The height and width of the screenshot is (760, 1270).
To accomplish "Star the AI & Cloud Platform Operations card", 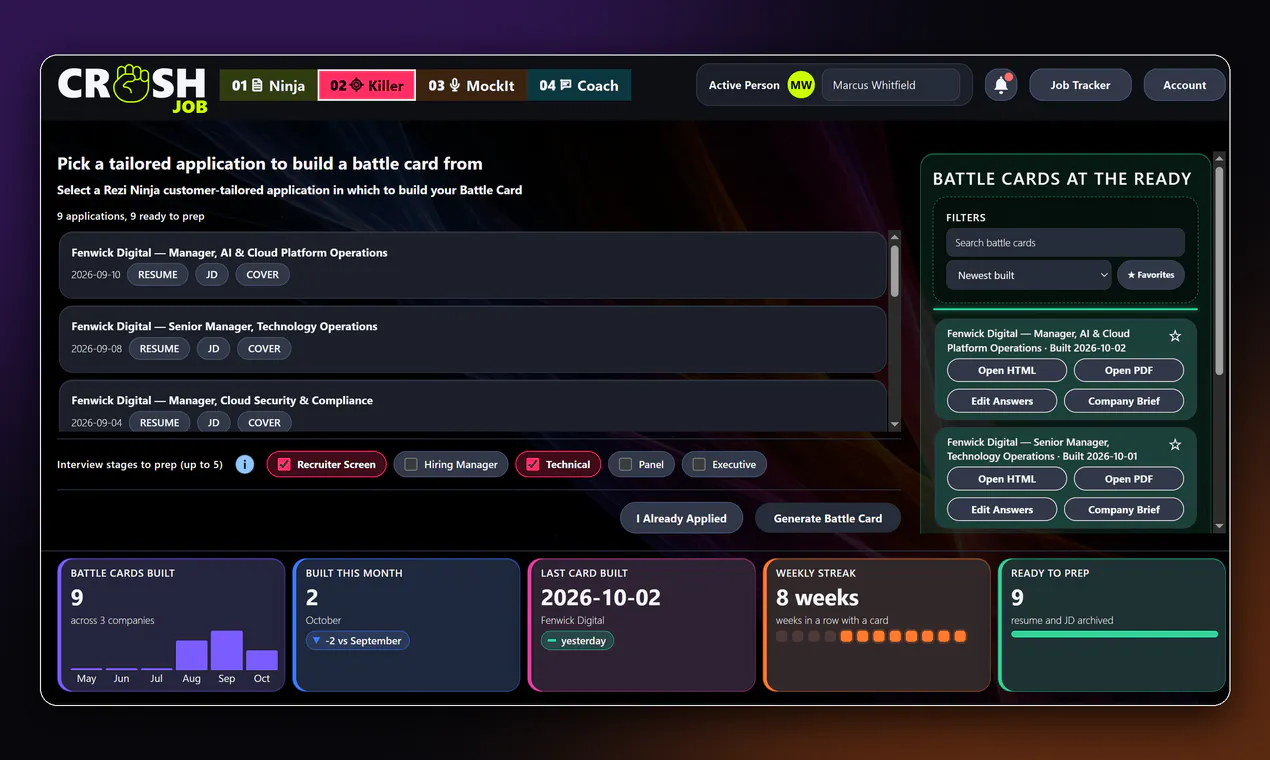I will 1175,336.
